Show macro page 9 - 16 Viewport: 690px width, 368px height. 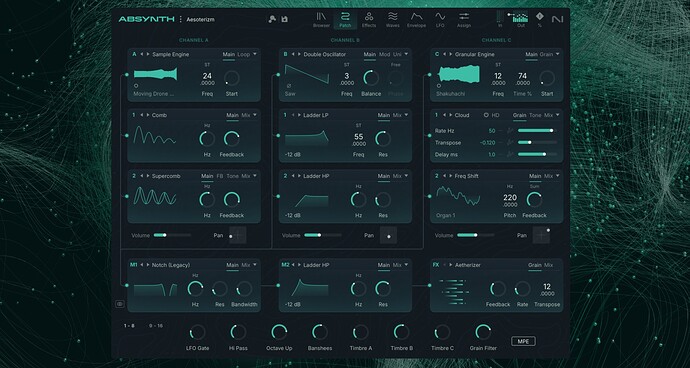pos(156,326)
